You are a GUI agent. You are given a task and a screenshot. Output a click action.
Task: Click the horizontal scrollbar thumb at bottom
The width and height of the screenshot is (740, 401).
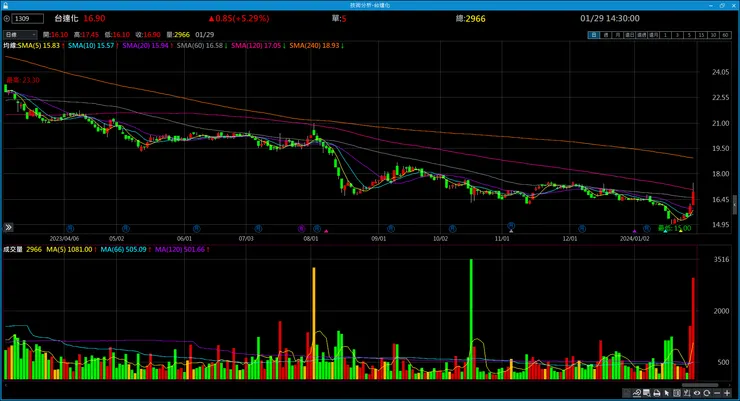coord(700,384)
